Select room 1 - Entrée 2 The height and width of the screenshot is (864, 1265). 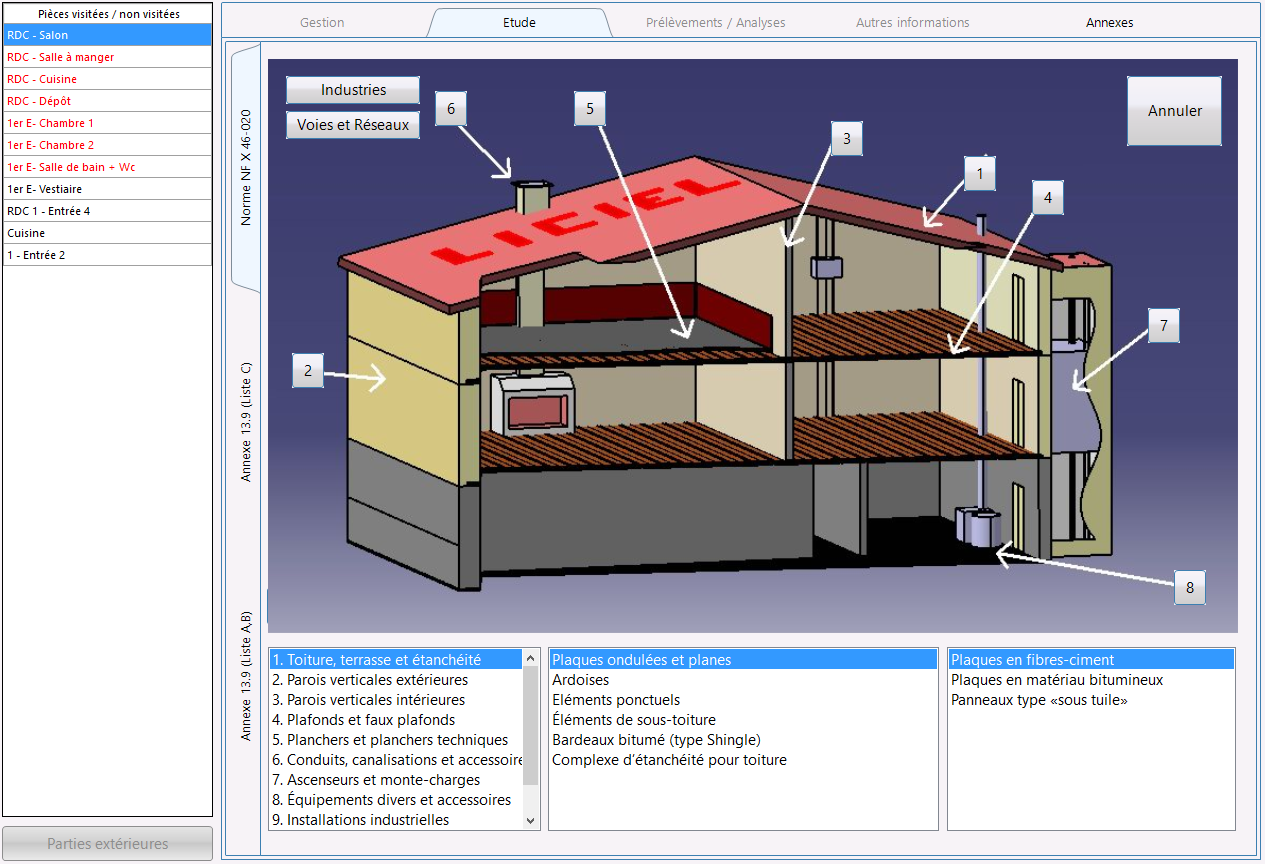click(108, 255)
